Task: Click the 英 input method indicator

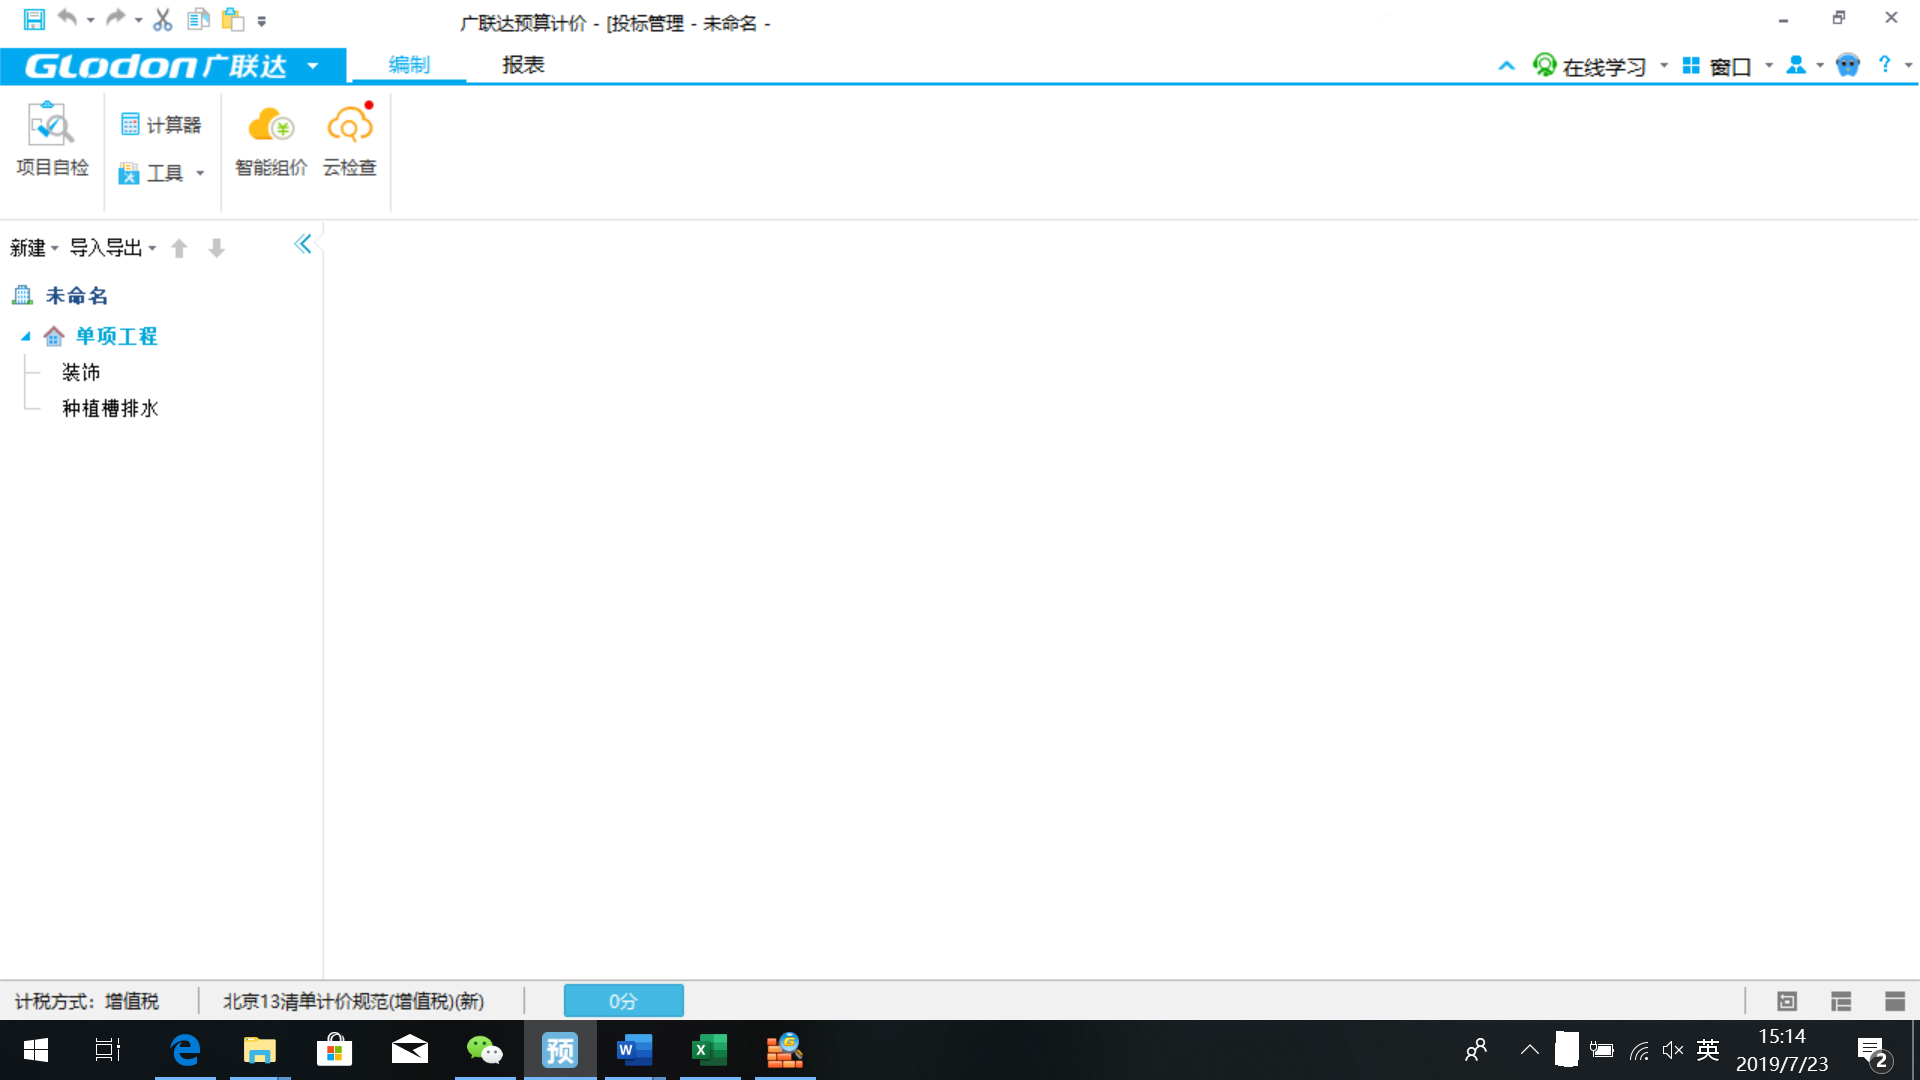Action: 1708,1050
